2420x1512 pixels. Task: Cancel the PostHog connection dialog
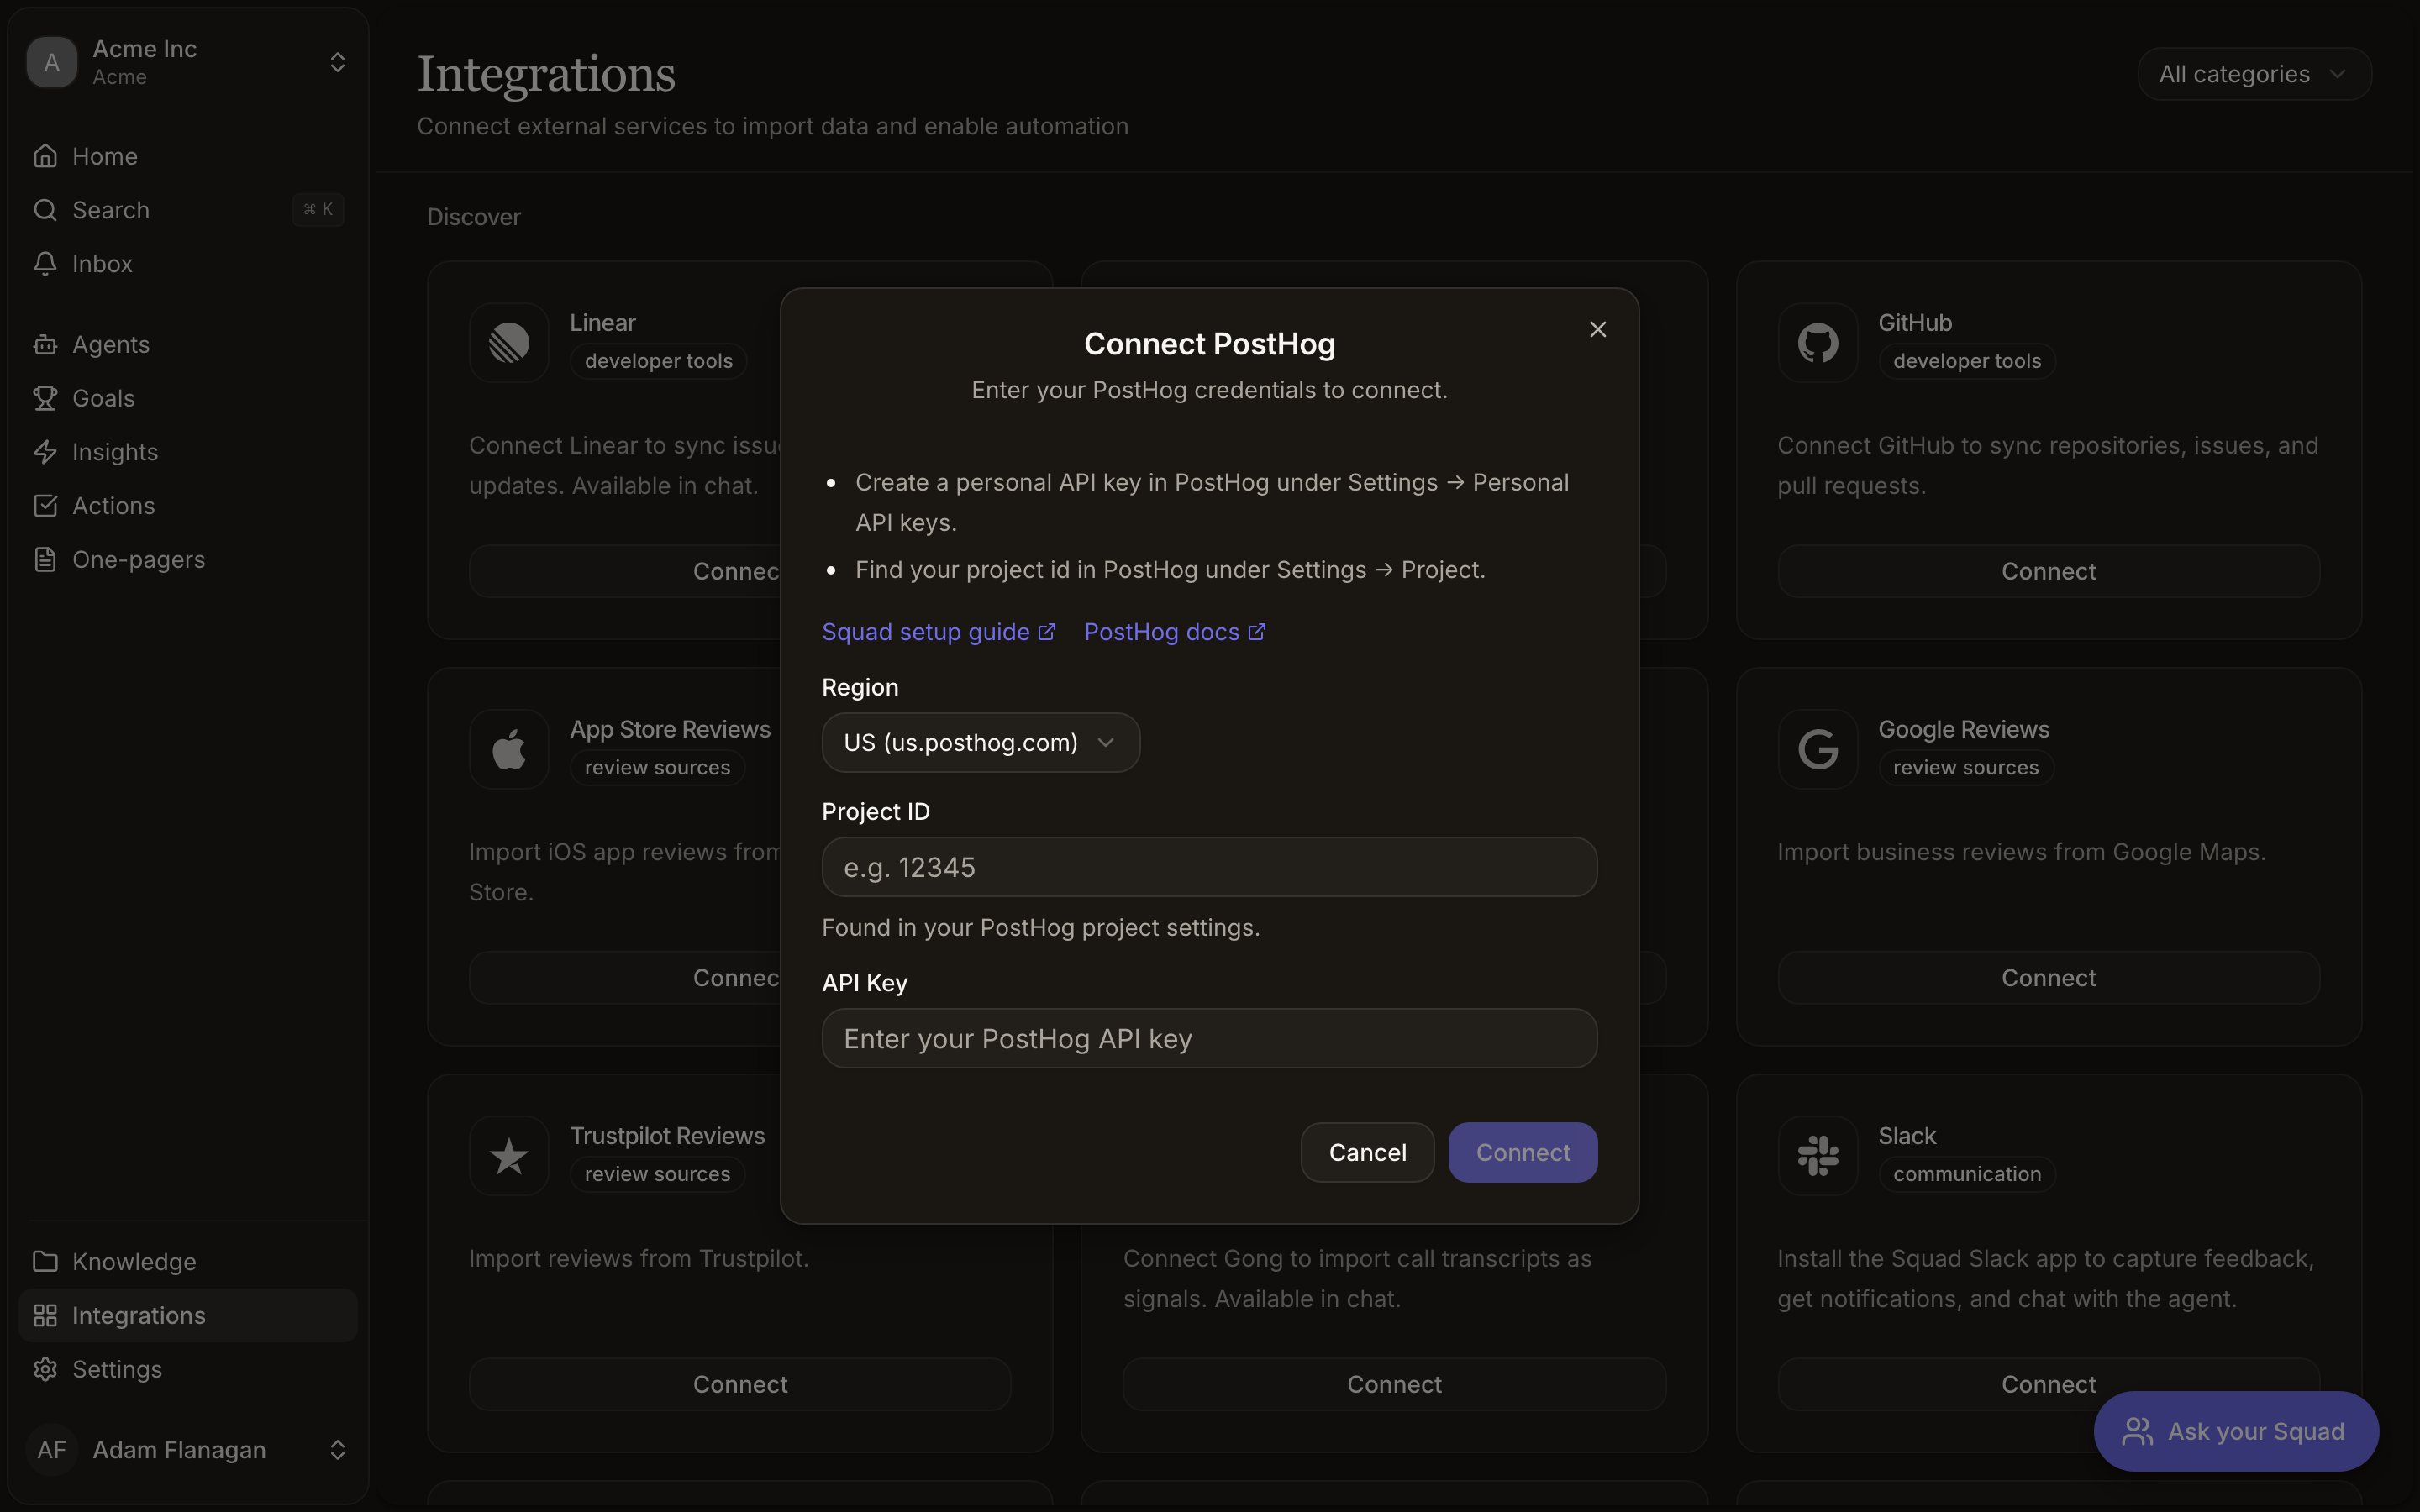tap(1367, 1152)
